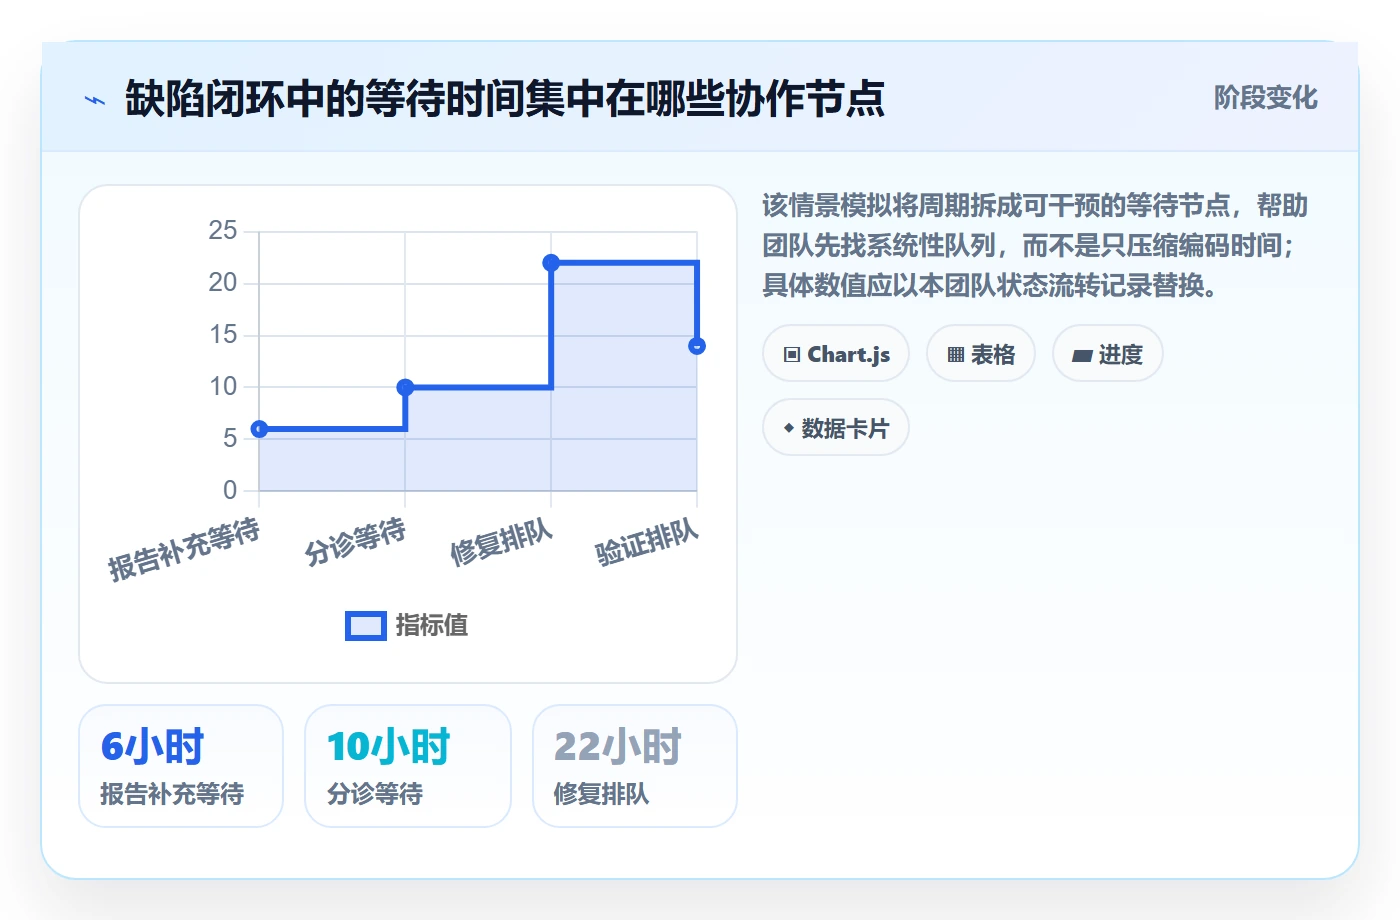
Task: Click the y-axis value 25
Action: 223,231
